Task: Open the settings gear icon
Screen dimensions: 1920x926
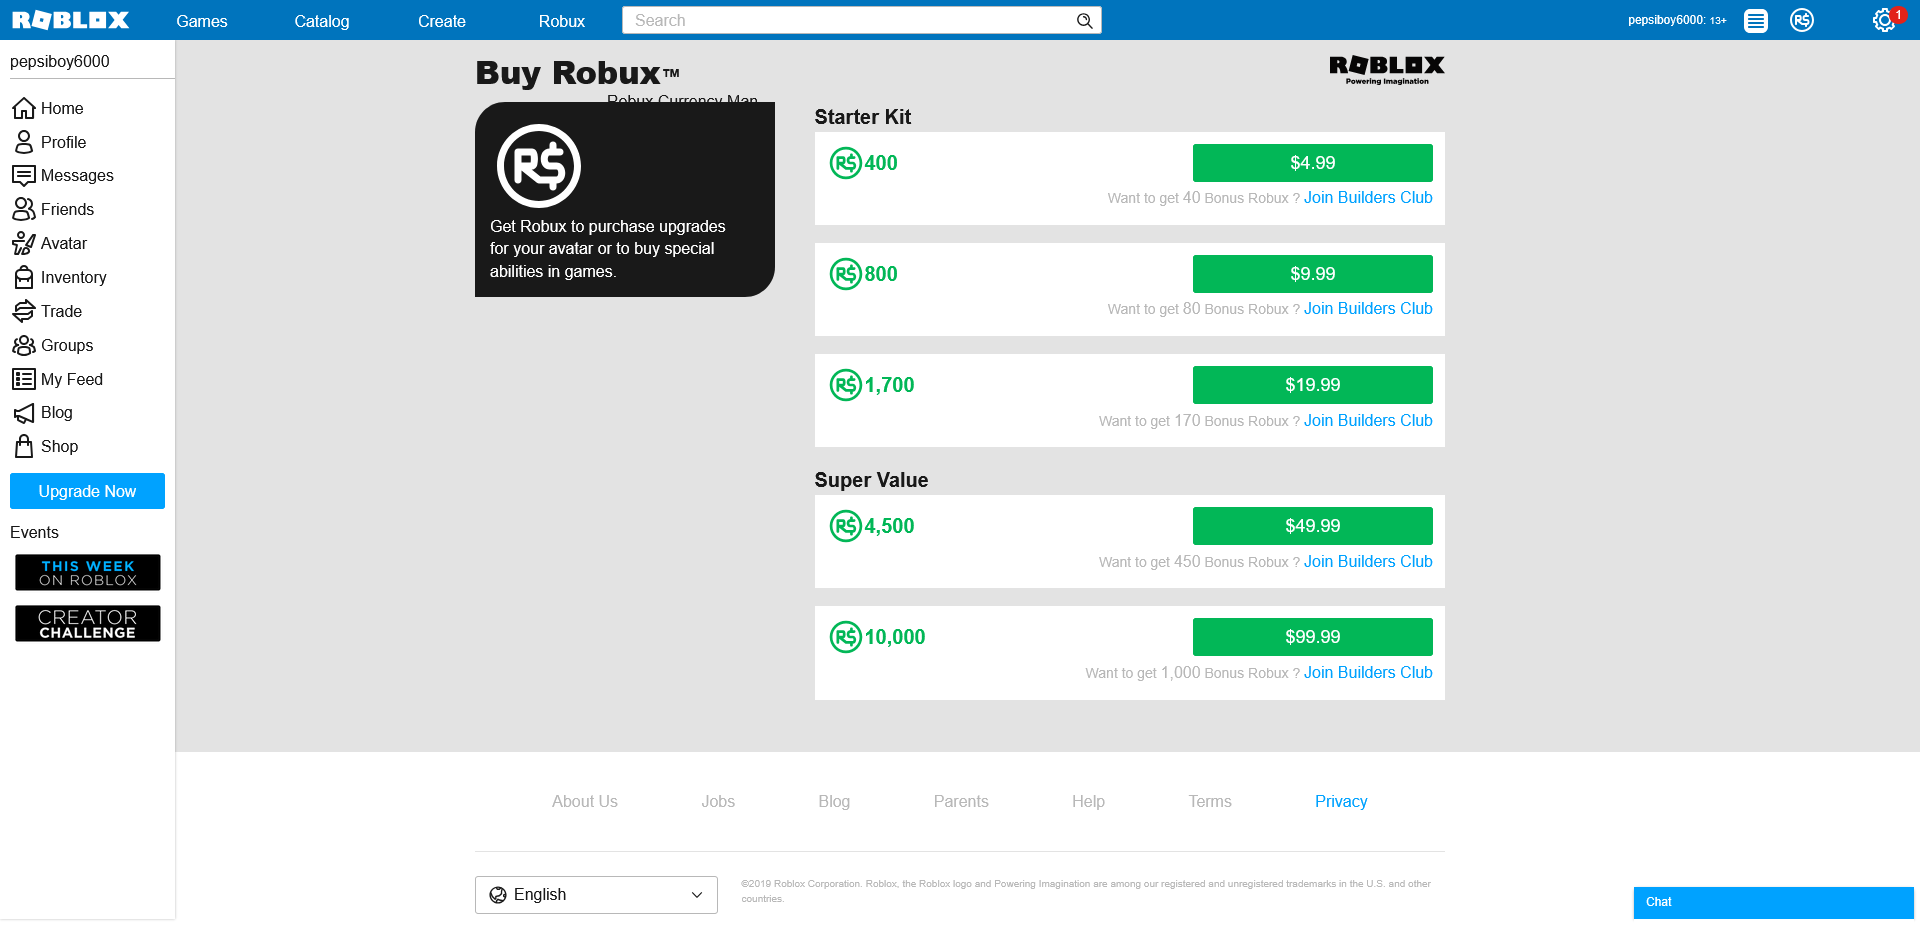Action: click(1883, 20)
